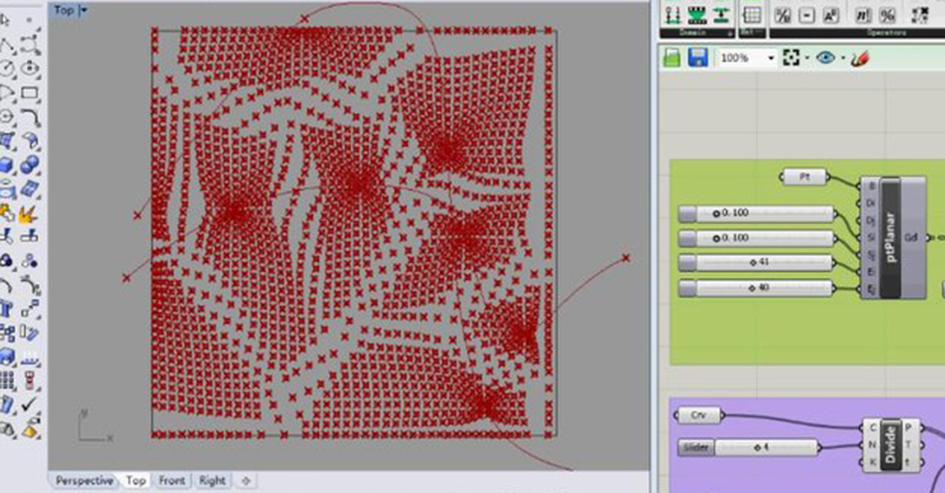Image resolution: width=945 pixels, height=493 pixels.
Task: Click the green checkmark icon in left toolbar
Action: pos(28,406)
